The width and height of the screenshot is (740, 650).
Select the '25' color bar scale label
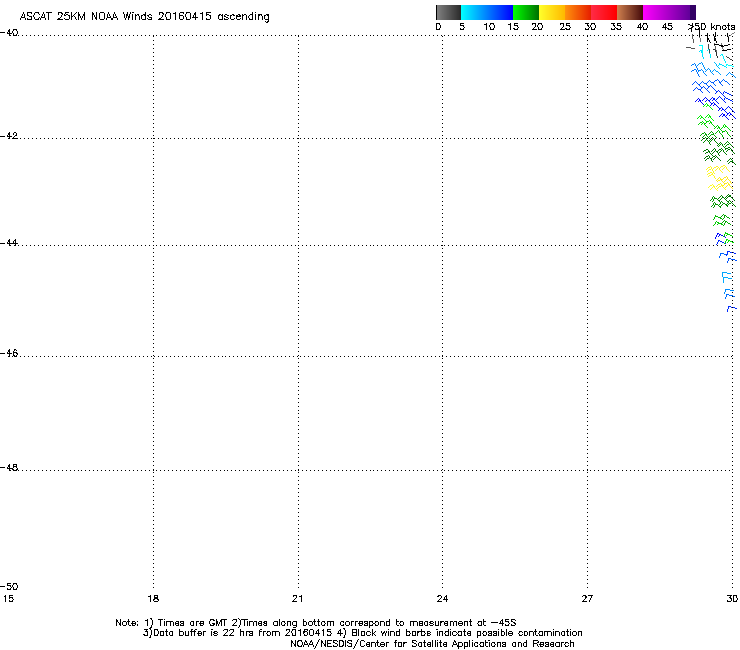(x=565, y=27)
